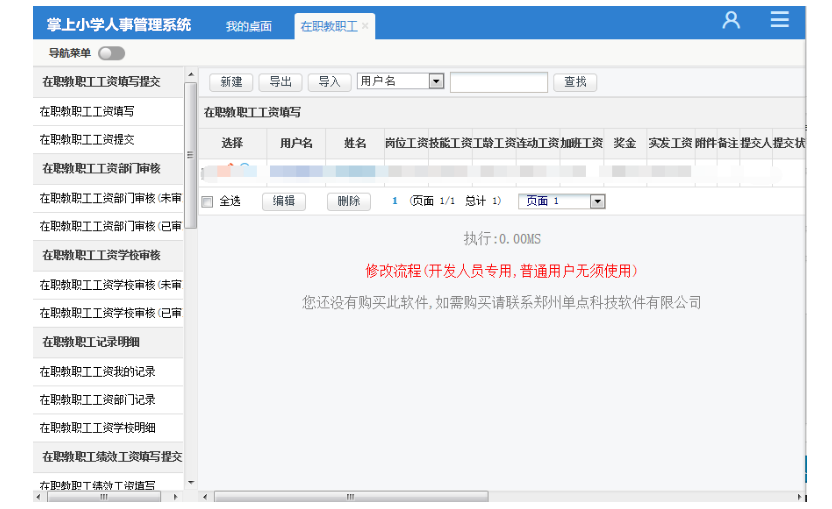Viewport: 832px width, 509px height.
Task: Click sidebar horizontal scroll left arrow
Action: 38,497
